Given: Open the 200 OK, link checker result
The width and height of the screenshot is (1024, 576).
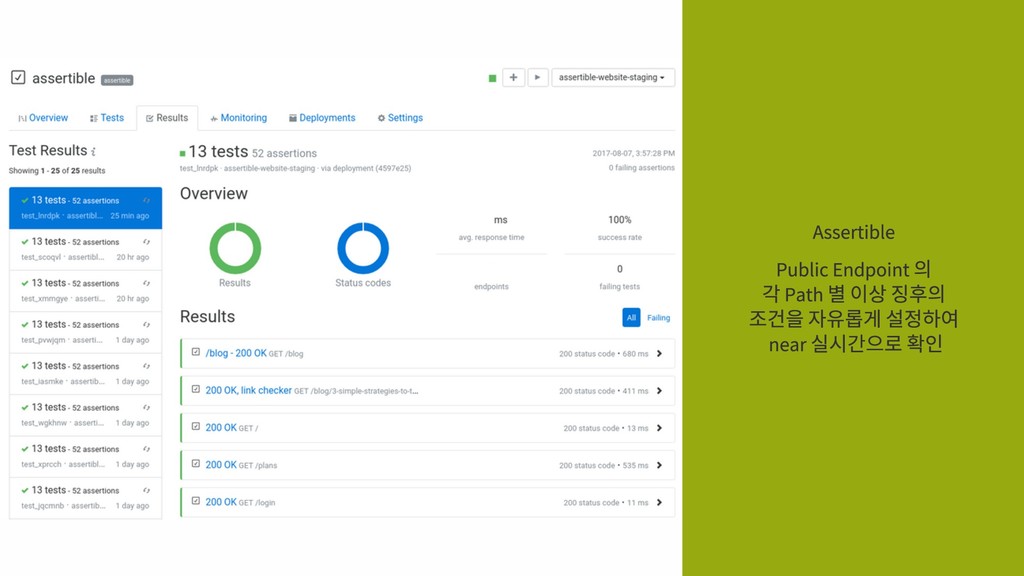Looking at the screenshot, I should (248, 391).
